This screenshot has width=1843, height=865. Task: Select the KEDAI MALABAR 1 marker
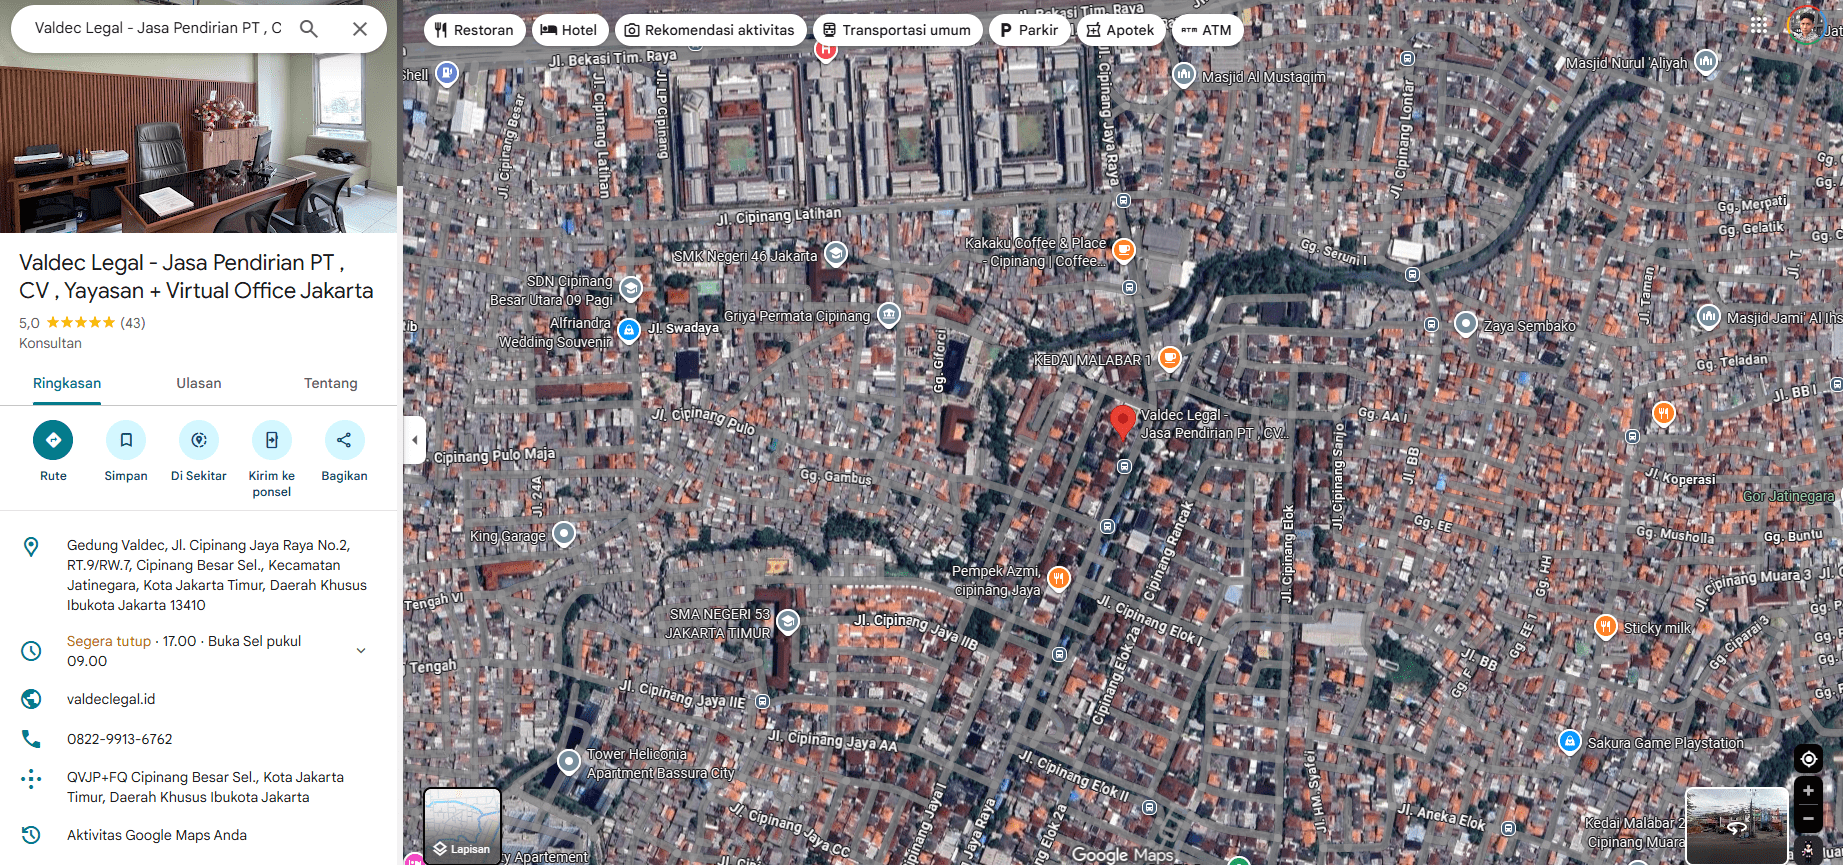pyautogui.click(x=1169, y=358)
